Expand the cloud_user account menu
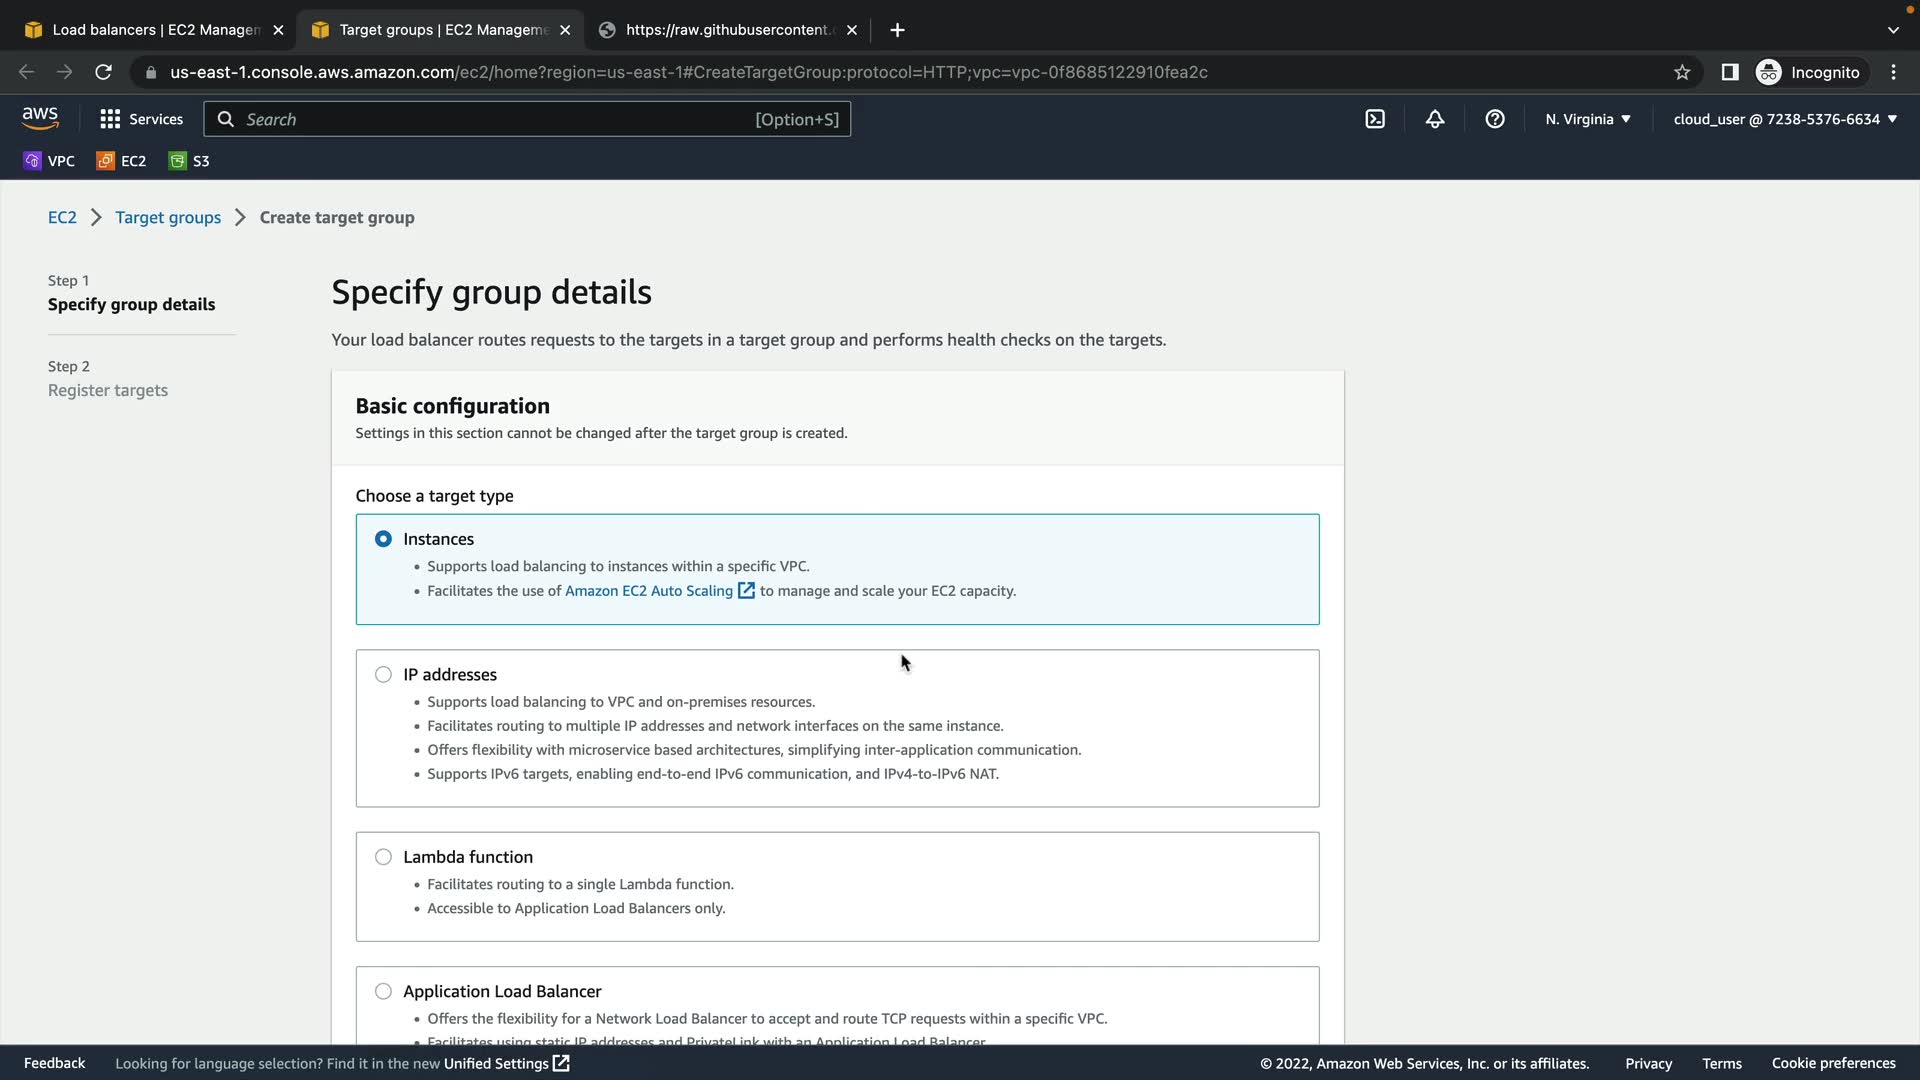1920x1080 pixels. [x=1785, y=119]
